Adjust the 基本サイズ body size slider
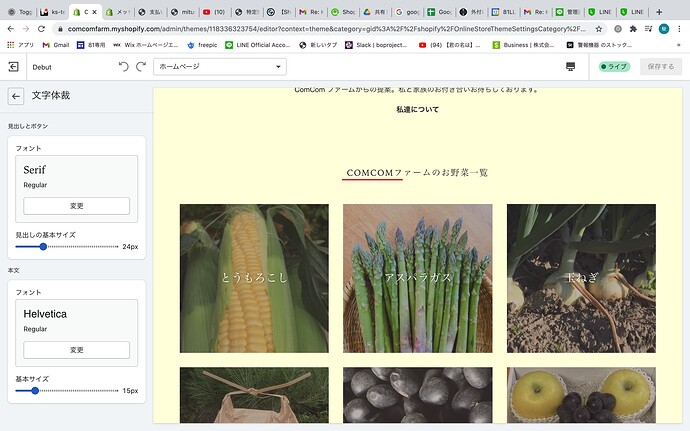690x431 pixels. tap(67, 390)
